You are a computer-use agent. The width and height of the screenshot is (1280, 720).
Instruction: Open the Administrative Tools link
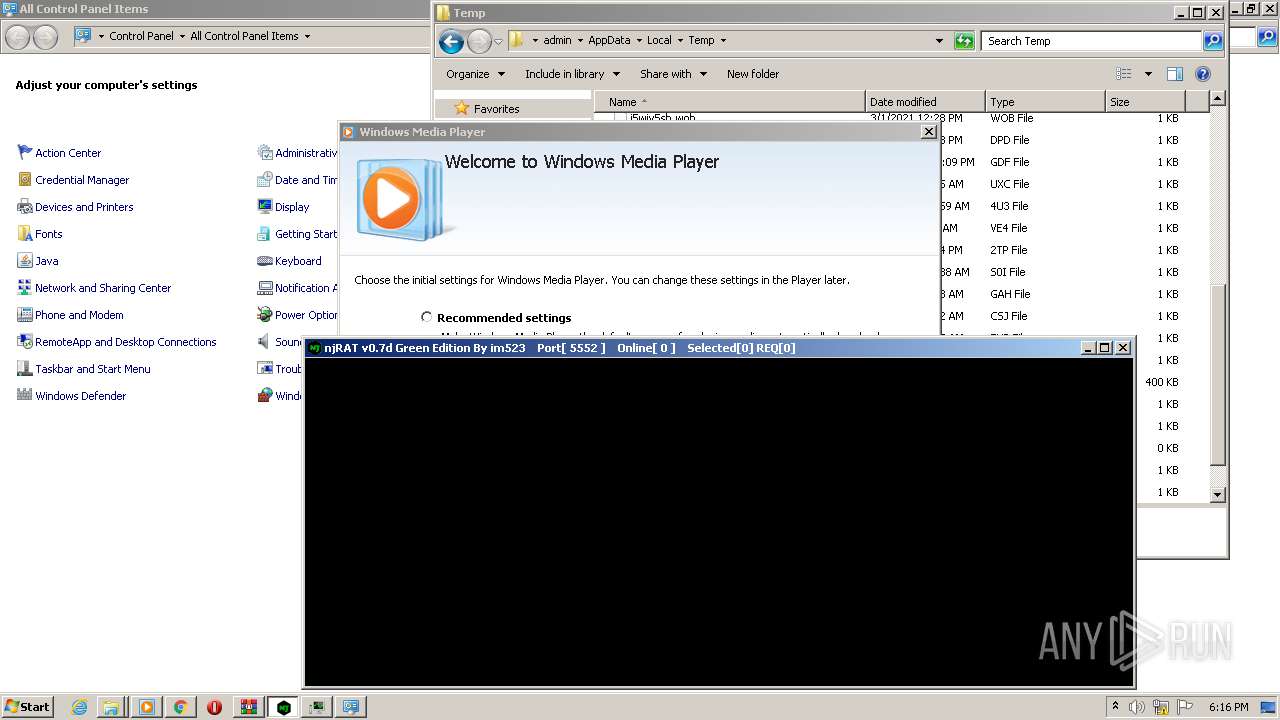tap(306, 153)
